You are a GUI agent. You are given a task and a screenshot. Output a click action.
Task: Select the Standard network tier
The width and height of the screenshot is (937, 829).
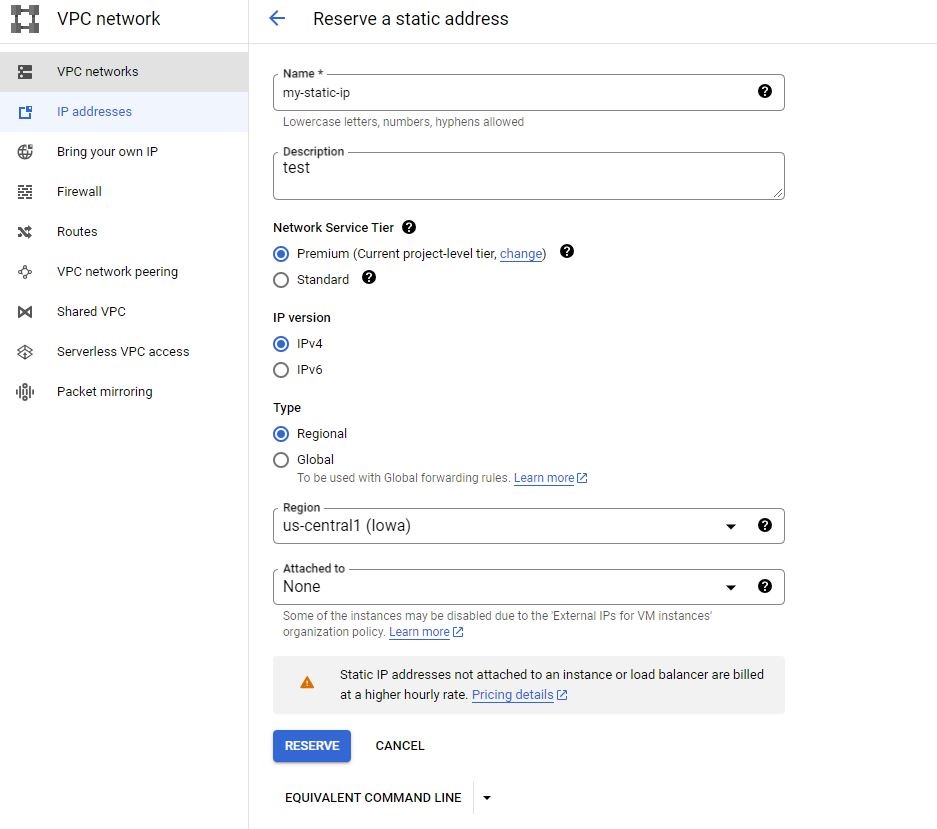(x=281, y=280)
